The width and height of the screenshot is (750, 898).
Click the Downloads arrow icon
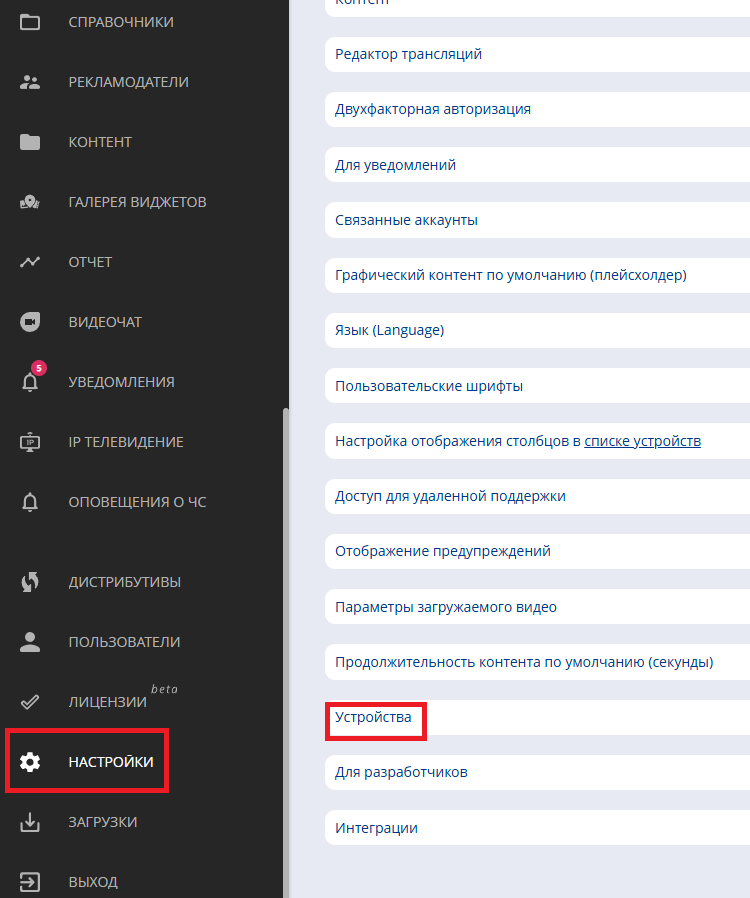pyautogui.click(x=30, y=822)
